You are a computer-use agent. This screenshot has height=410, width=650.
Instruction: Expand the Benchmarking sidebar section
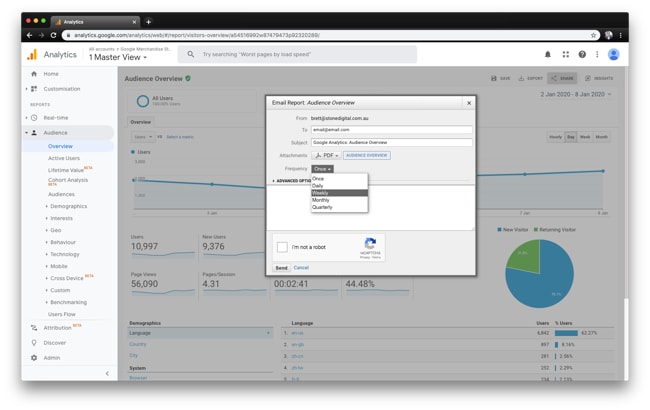point(66,302)
